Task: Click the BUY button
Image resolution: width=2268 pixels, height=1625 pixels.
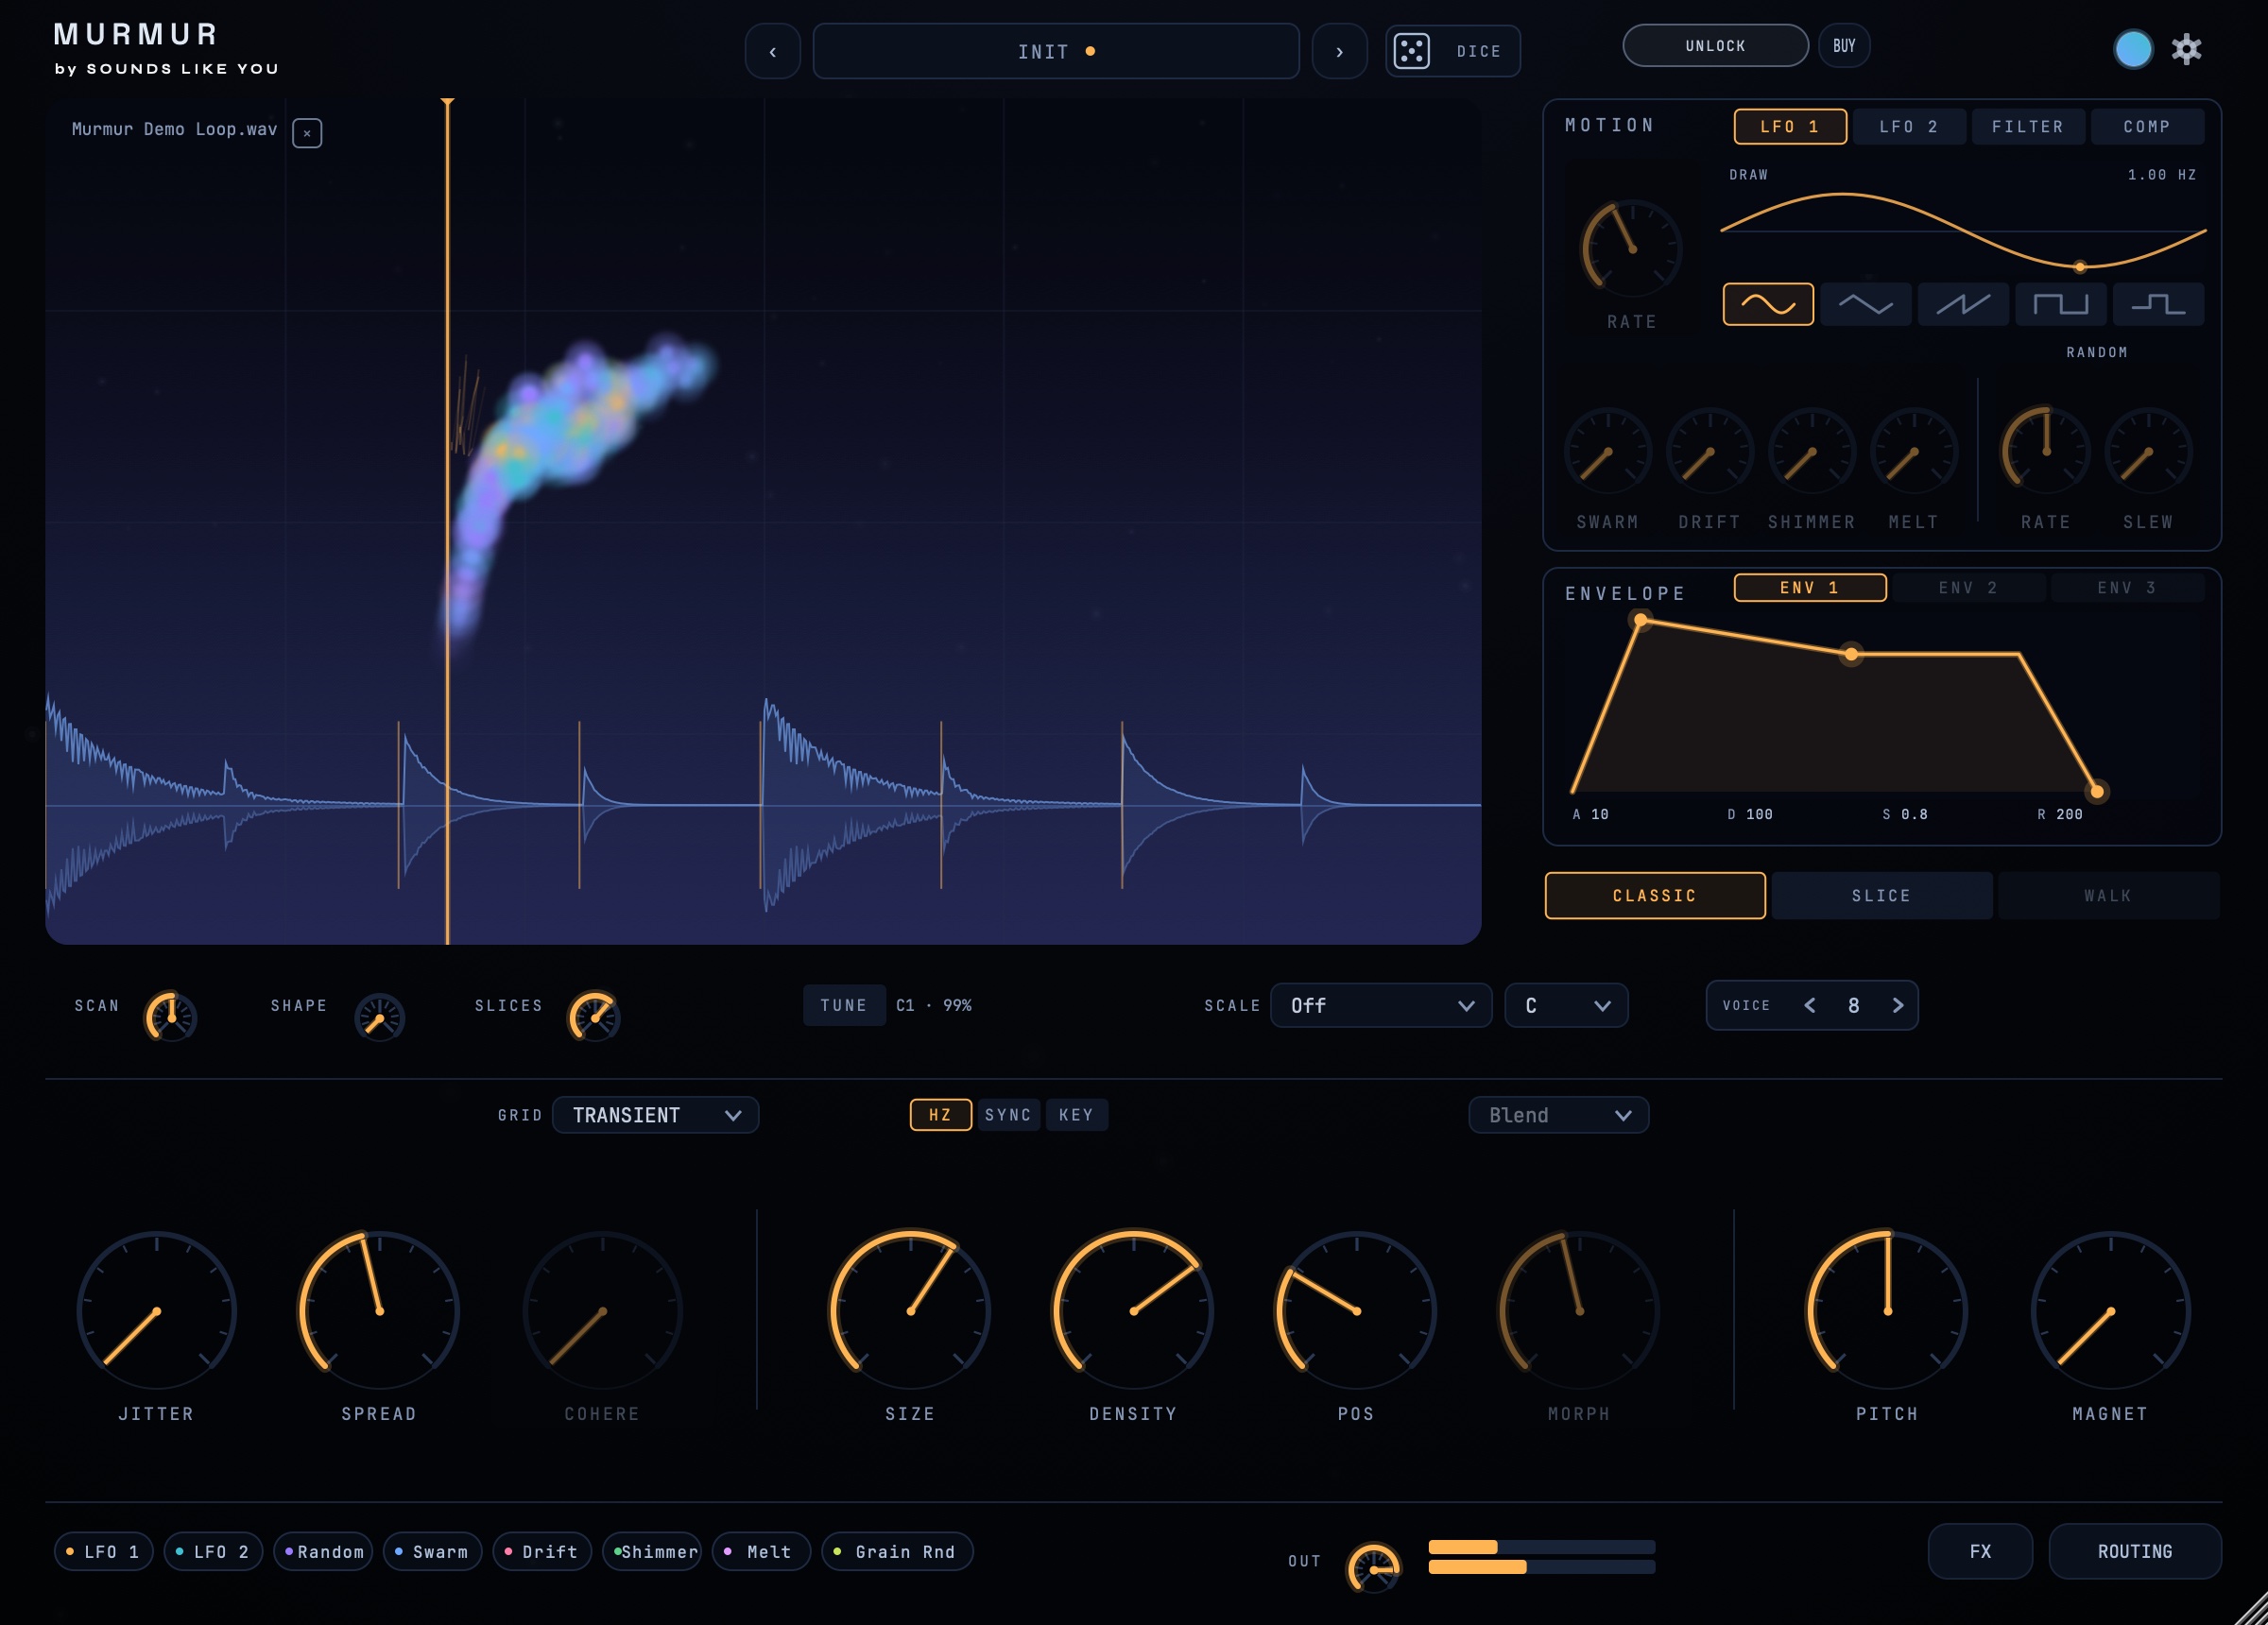Action: pyautogui.click(x=1844, y=46)
